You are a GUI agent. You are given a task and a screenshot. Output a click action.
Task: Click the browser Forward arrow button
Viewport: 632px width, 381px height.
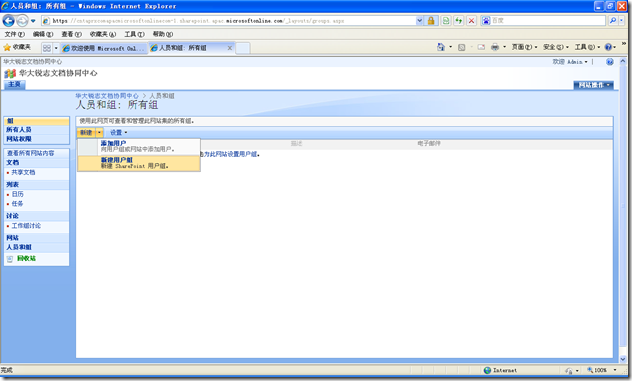point(22,21)
